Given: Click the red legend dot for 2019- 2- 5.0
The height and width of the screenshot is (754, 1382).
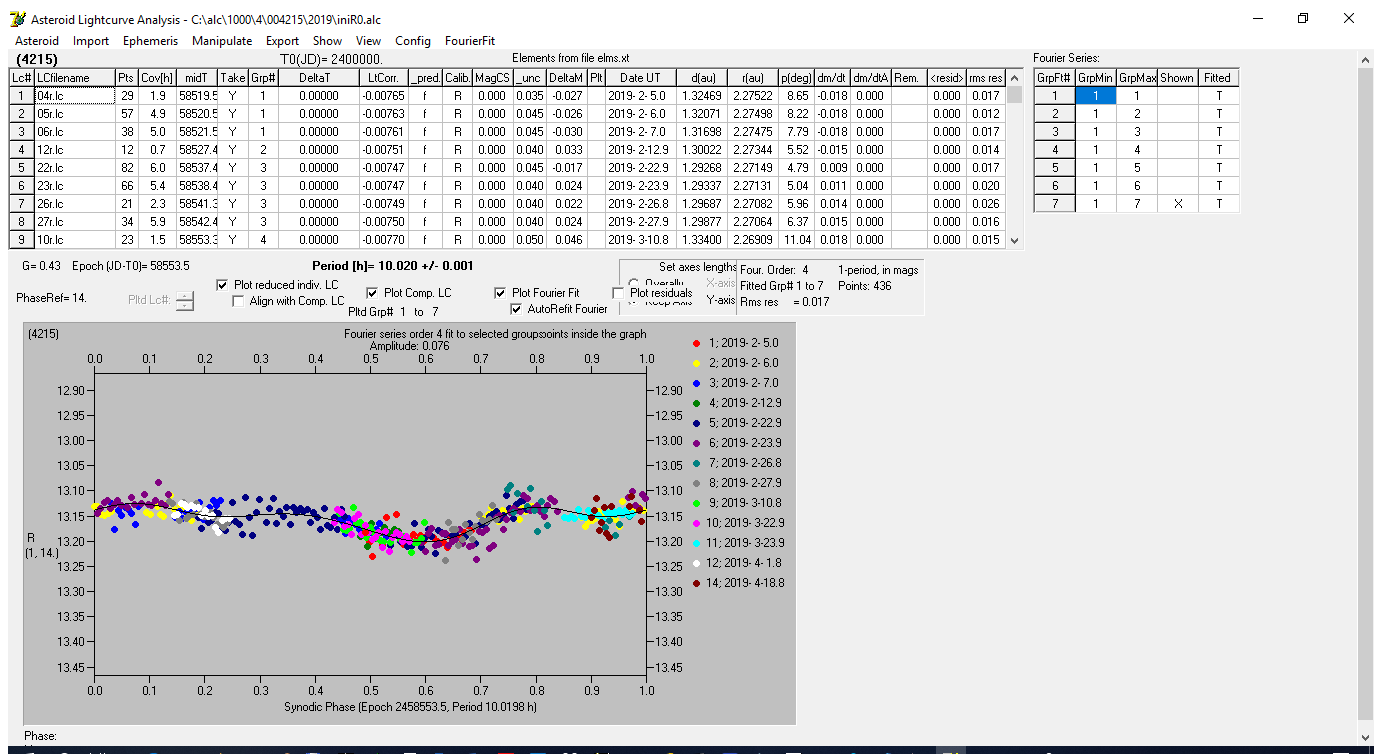Looking at the screenshot, I should coord(697,343).
